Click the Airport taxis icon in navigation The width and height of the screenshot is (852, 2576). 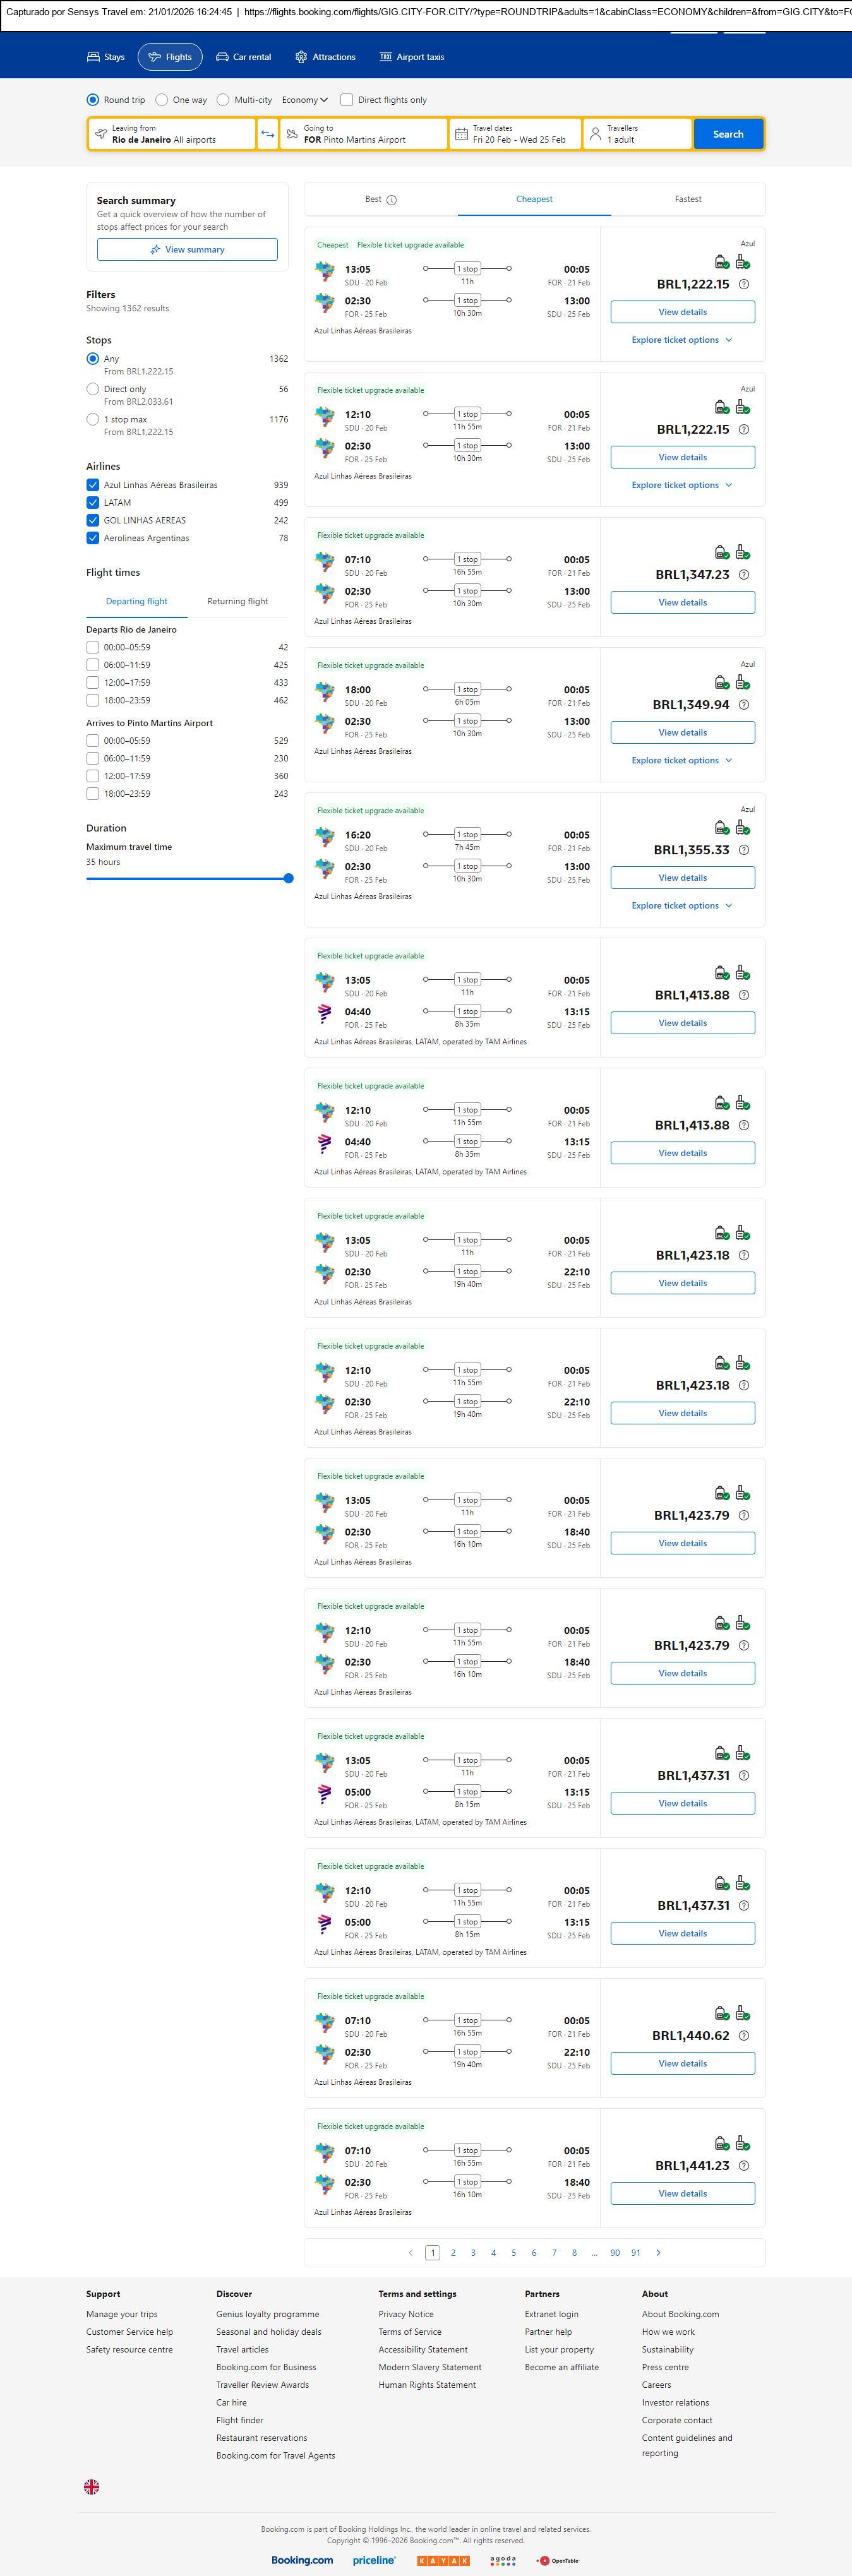(x=385, y=57)
